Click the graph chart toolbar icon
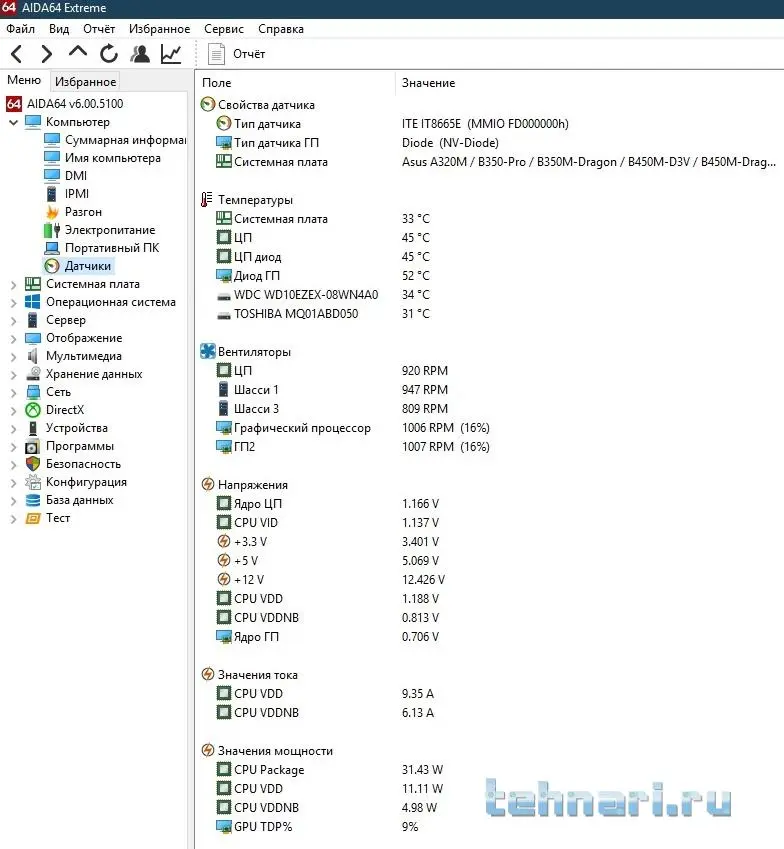Screen dimensions: 784x849 coord(171,54)
